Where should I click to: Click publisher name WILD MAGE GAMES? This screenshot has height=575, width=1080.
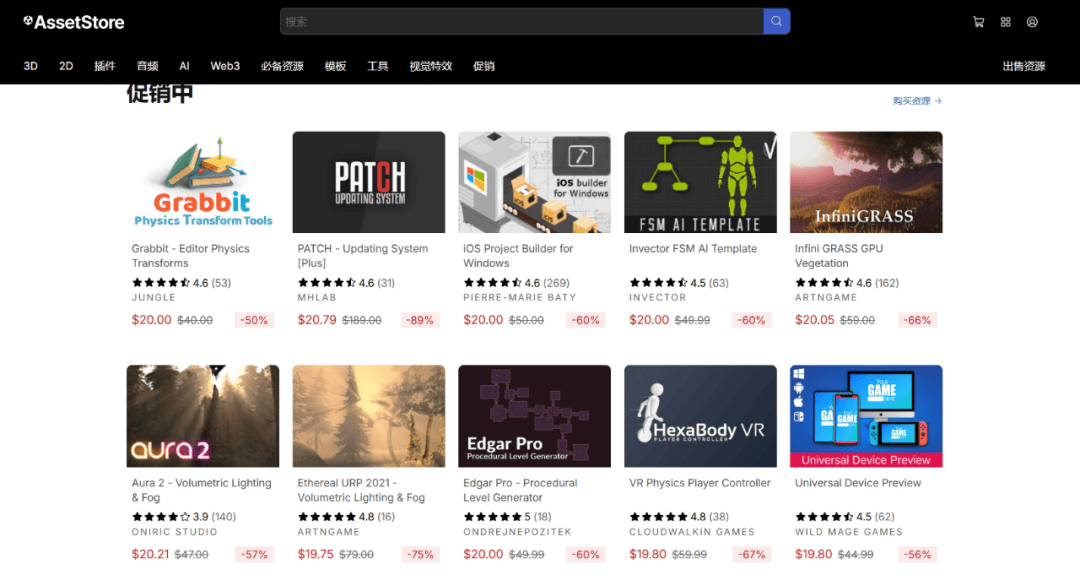click(x=849, y=532)
